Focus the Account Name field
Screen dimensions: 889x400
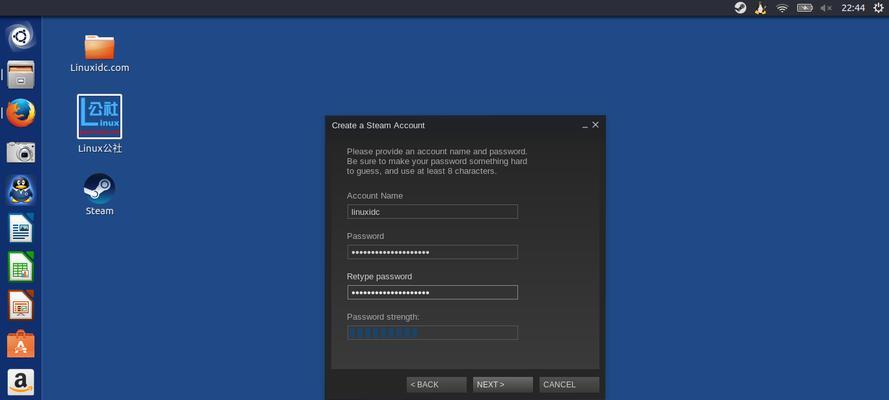432,211
